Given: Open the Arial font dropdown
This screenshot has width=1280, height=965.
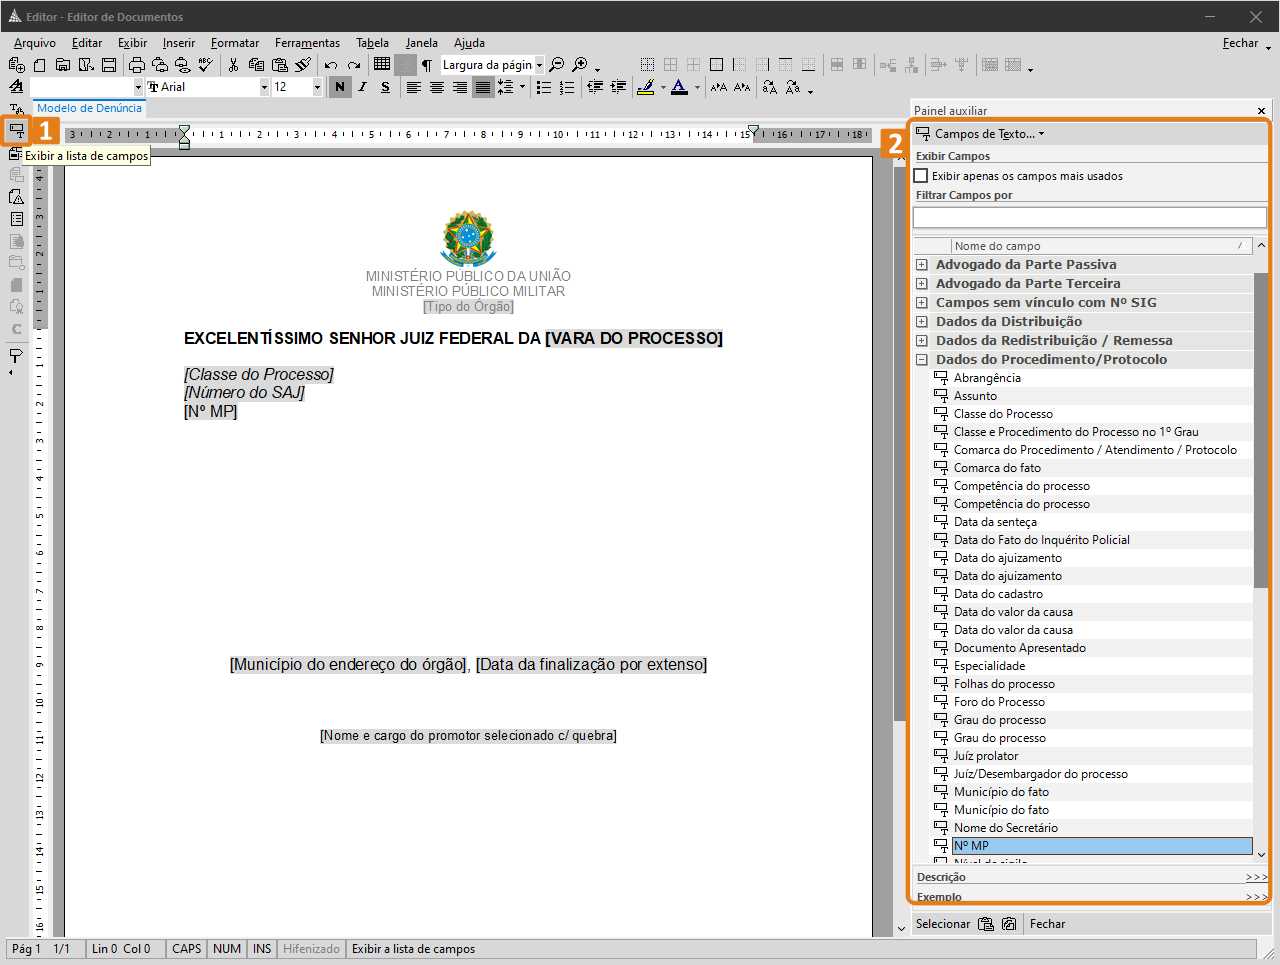Looking at the screenshot, I should click(264, 87).
